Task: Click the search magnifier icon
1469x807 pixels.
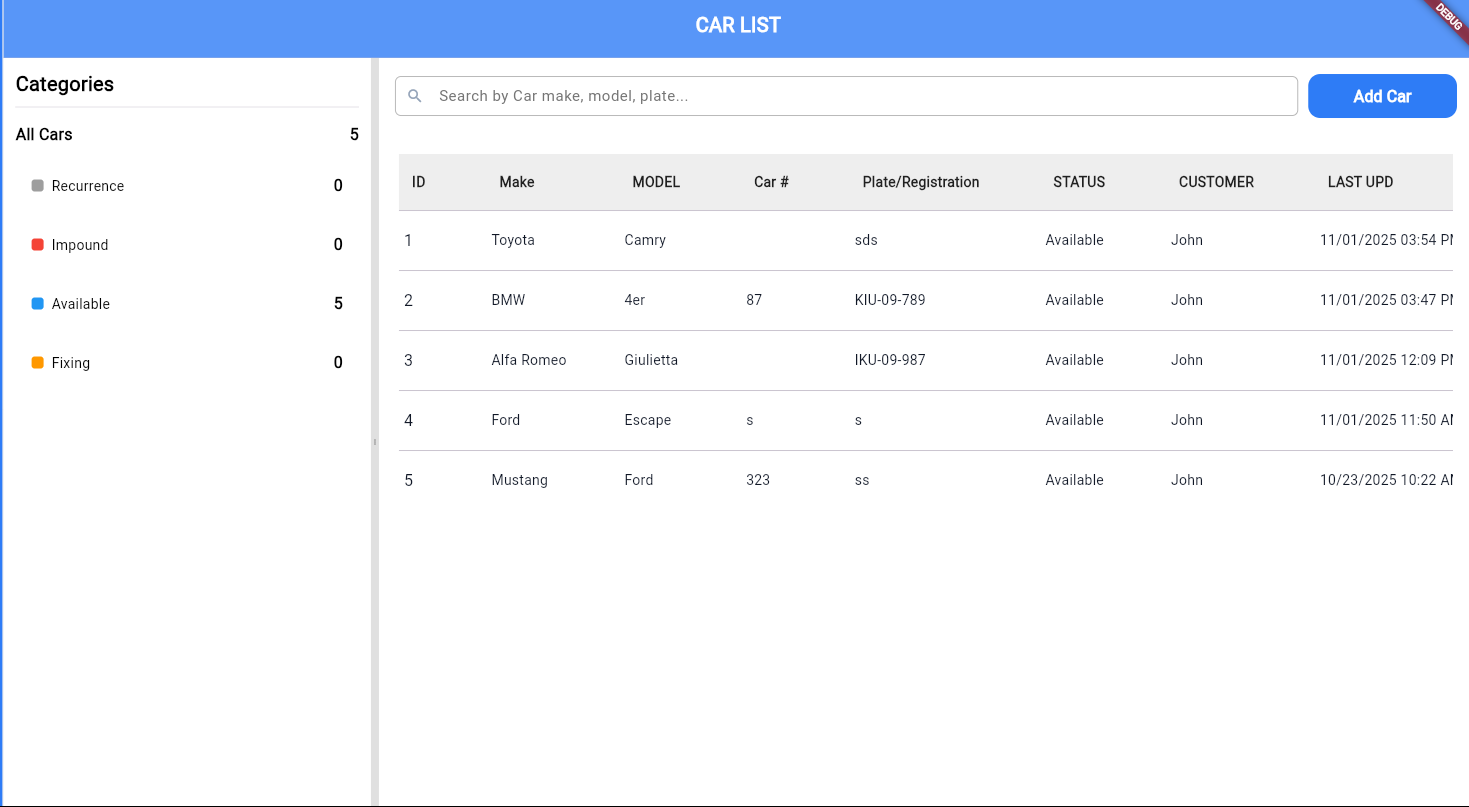Action: pyautogui.click(x=414, y=96)
